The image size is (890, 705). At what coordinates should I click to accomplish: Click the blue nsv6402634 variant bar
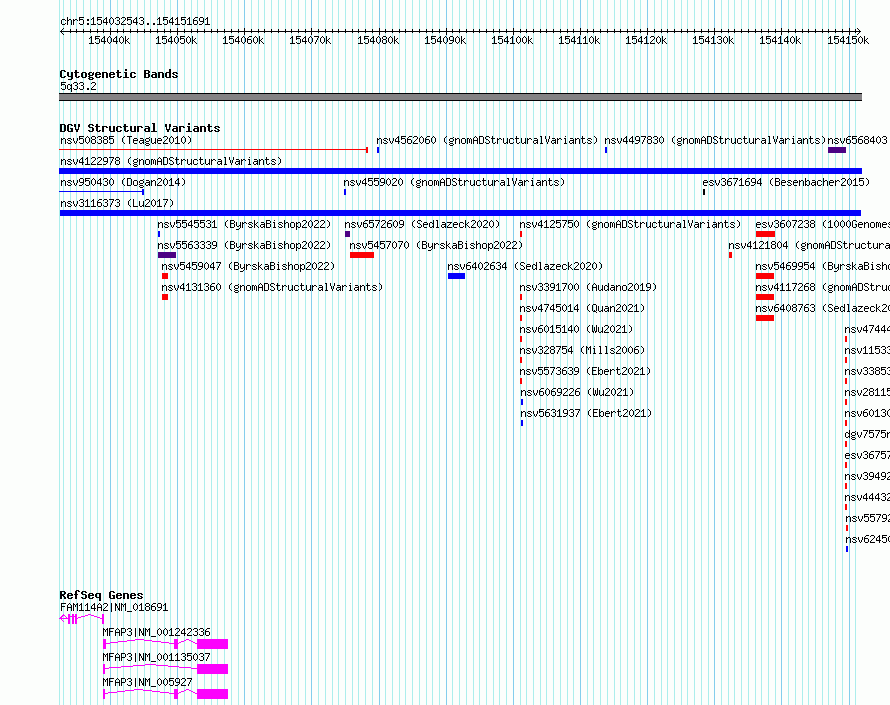pyautogui.click(x=456, y=276)
